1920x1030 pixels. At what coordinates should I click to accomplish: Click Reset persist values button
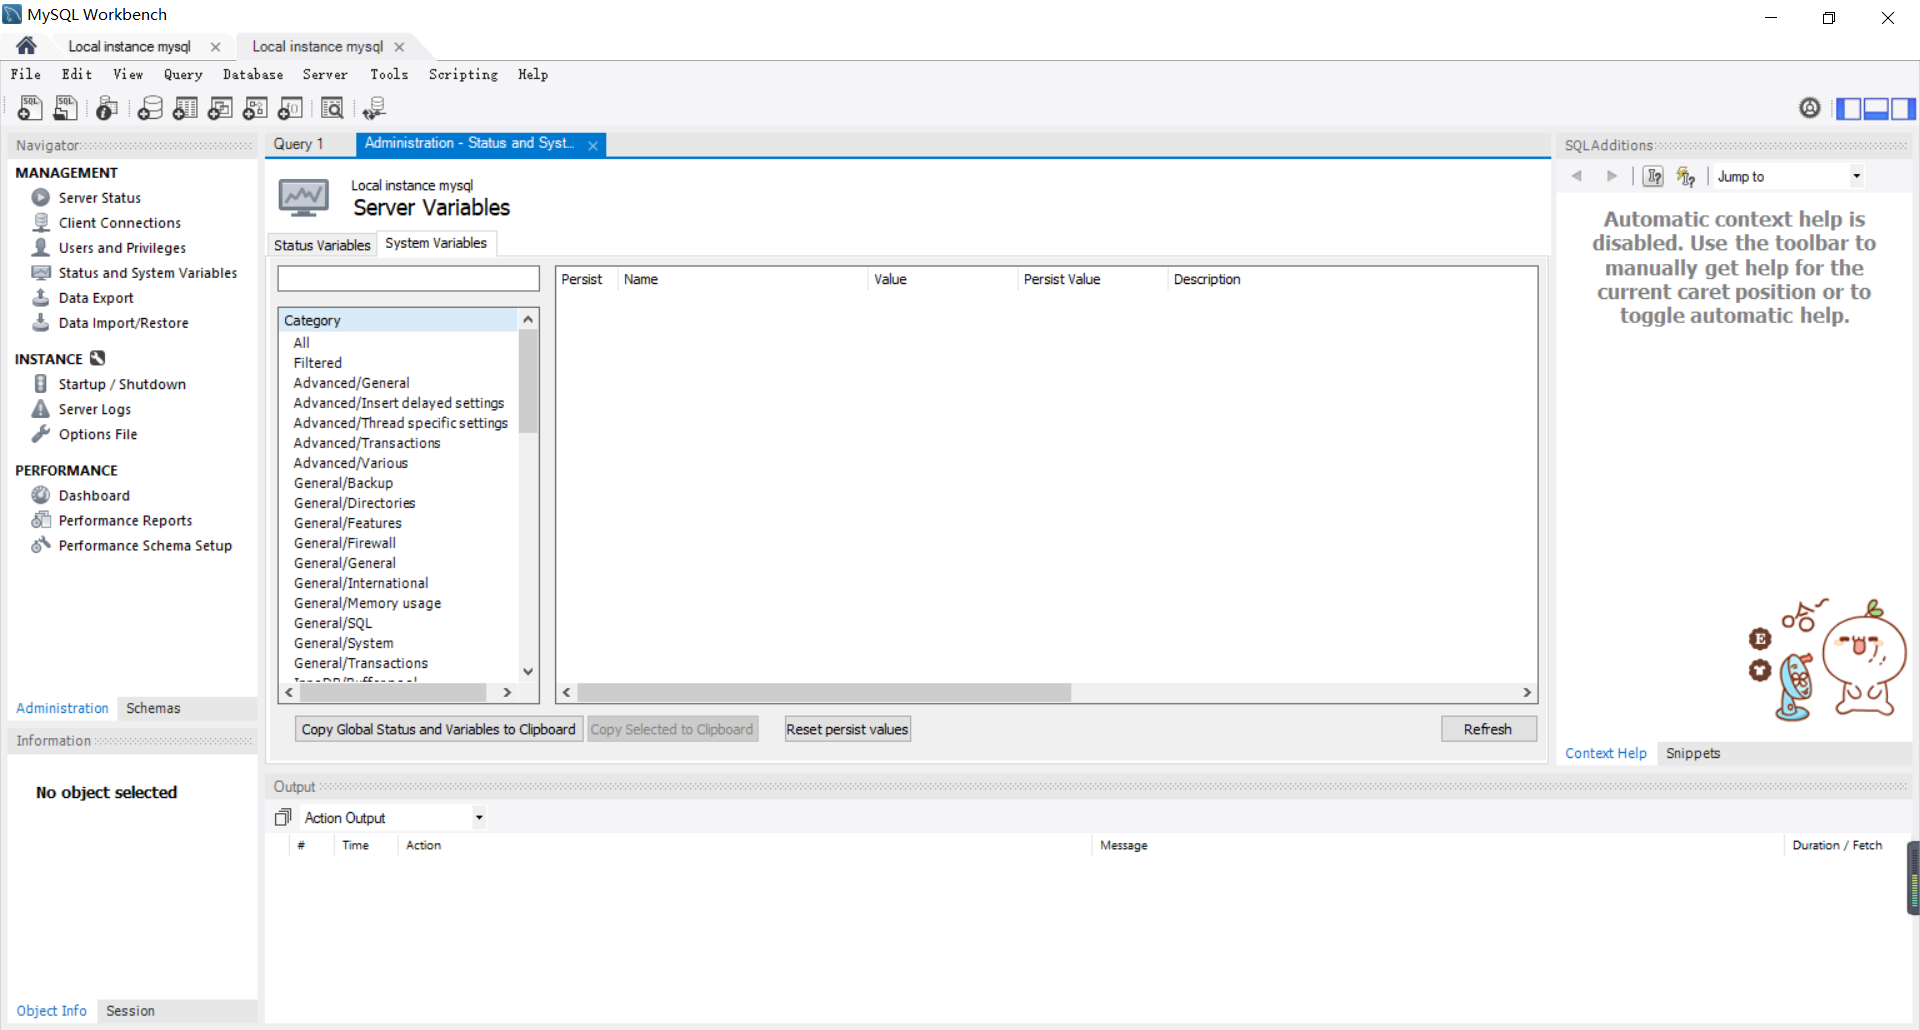pos(847,729)
